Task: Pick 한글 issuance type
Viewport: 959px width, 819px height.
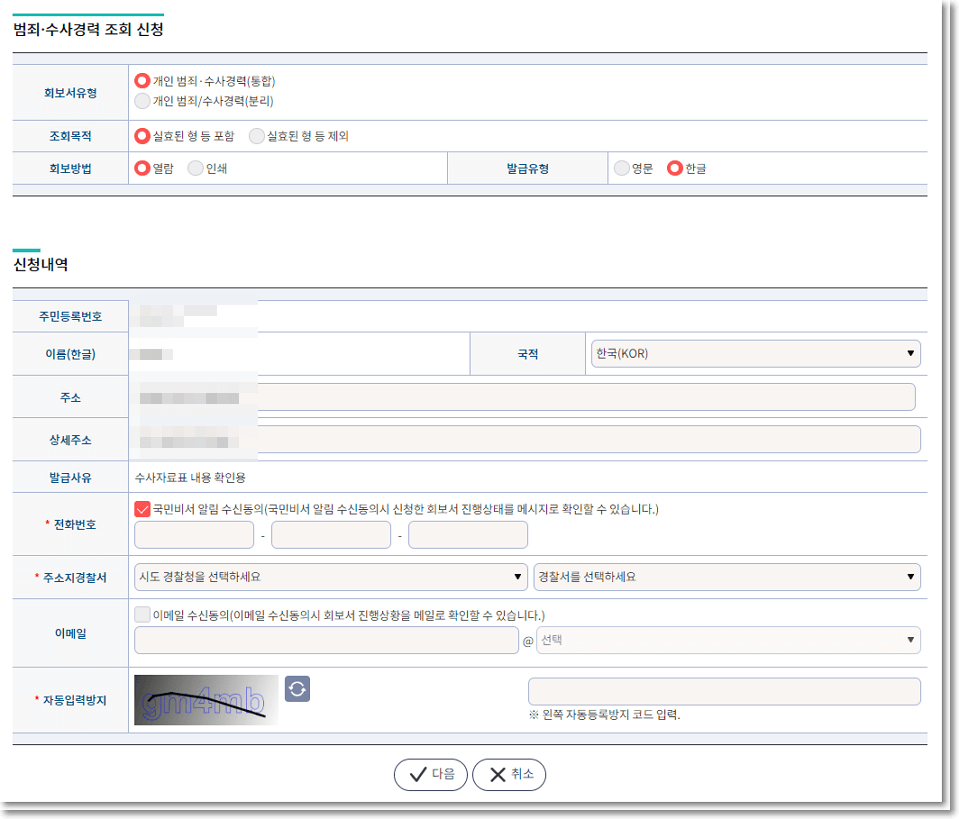Action: [x=674, y=169]
